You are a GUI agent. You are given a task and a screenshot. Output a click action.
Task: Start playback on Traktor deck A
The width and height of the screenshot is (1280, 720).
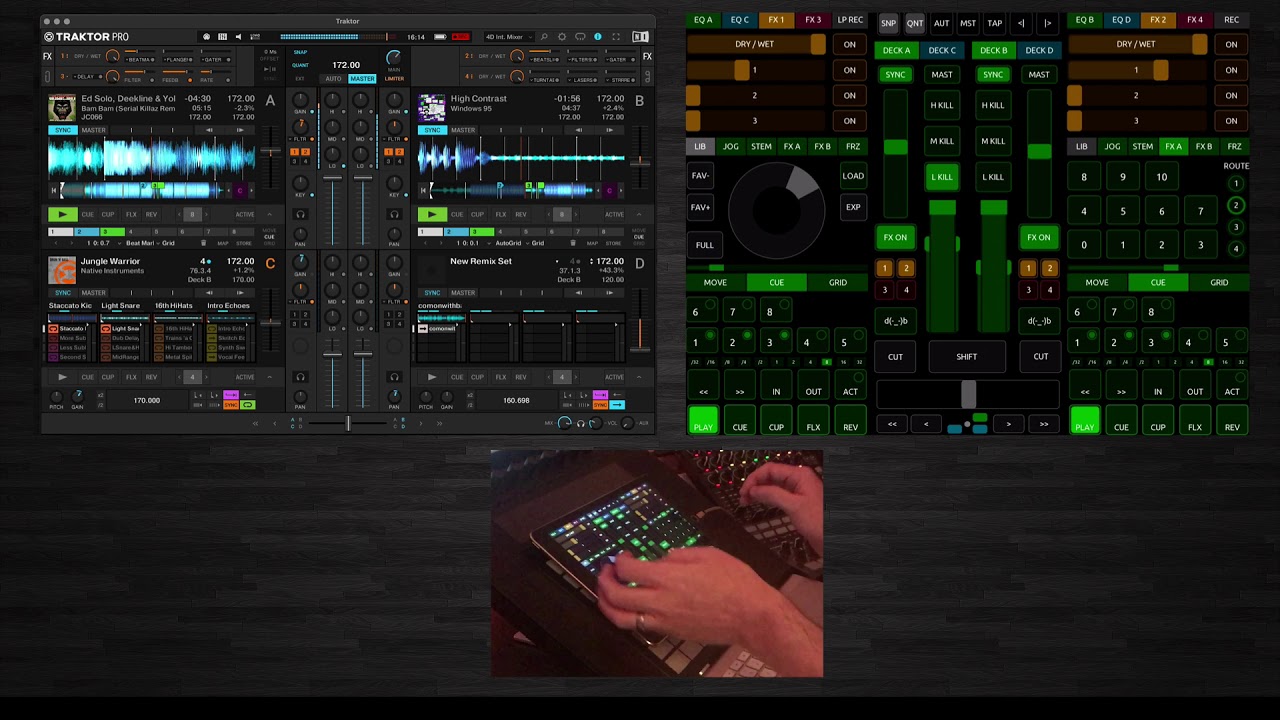[x=62, y=214]
